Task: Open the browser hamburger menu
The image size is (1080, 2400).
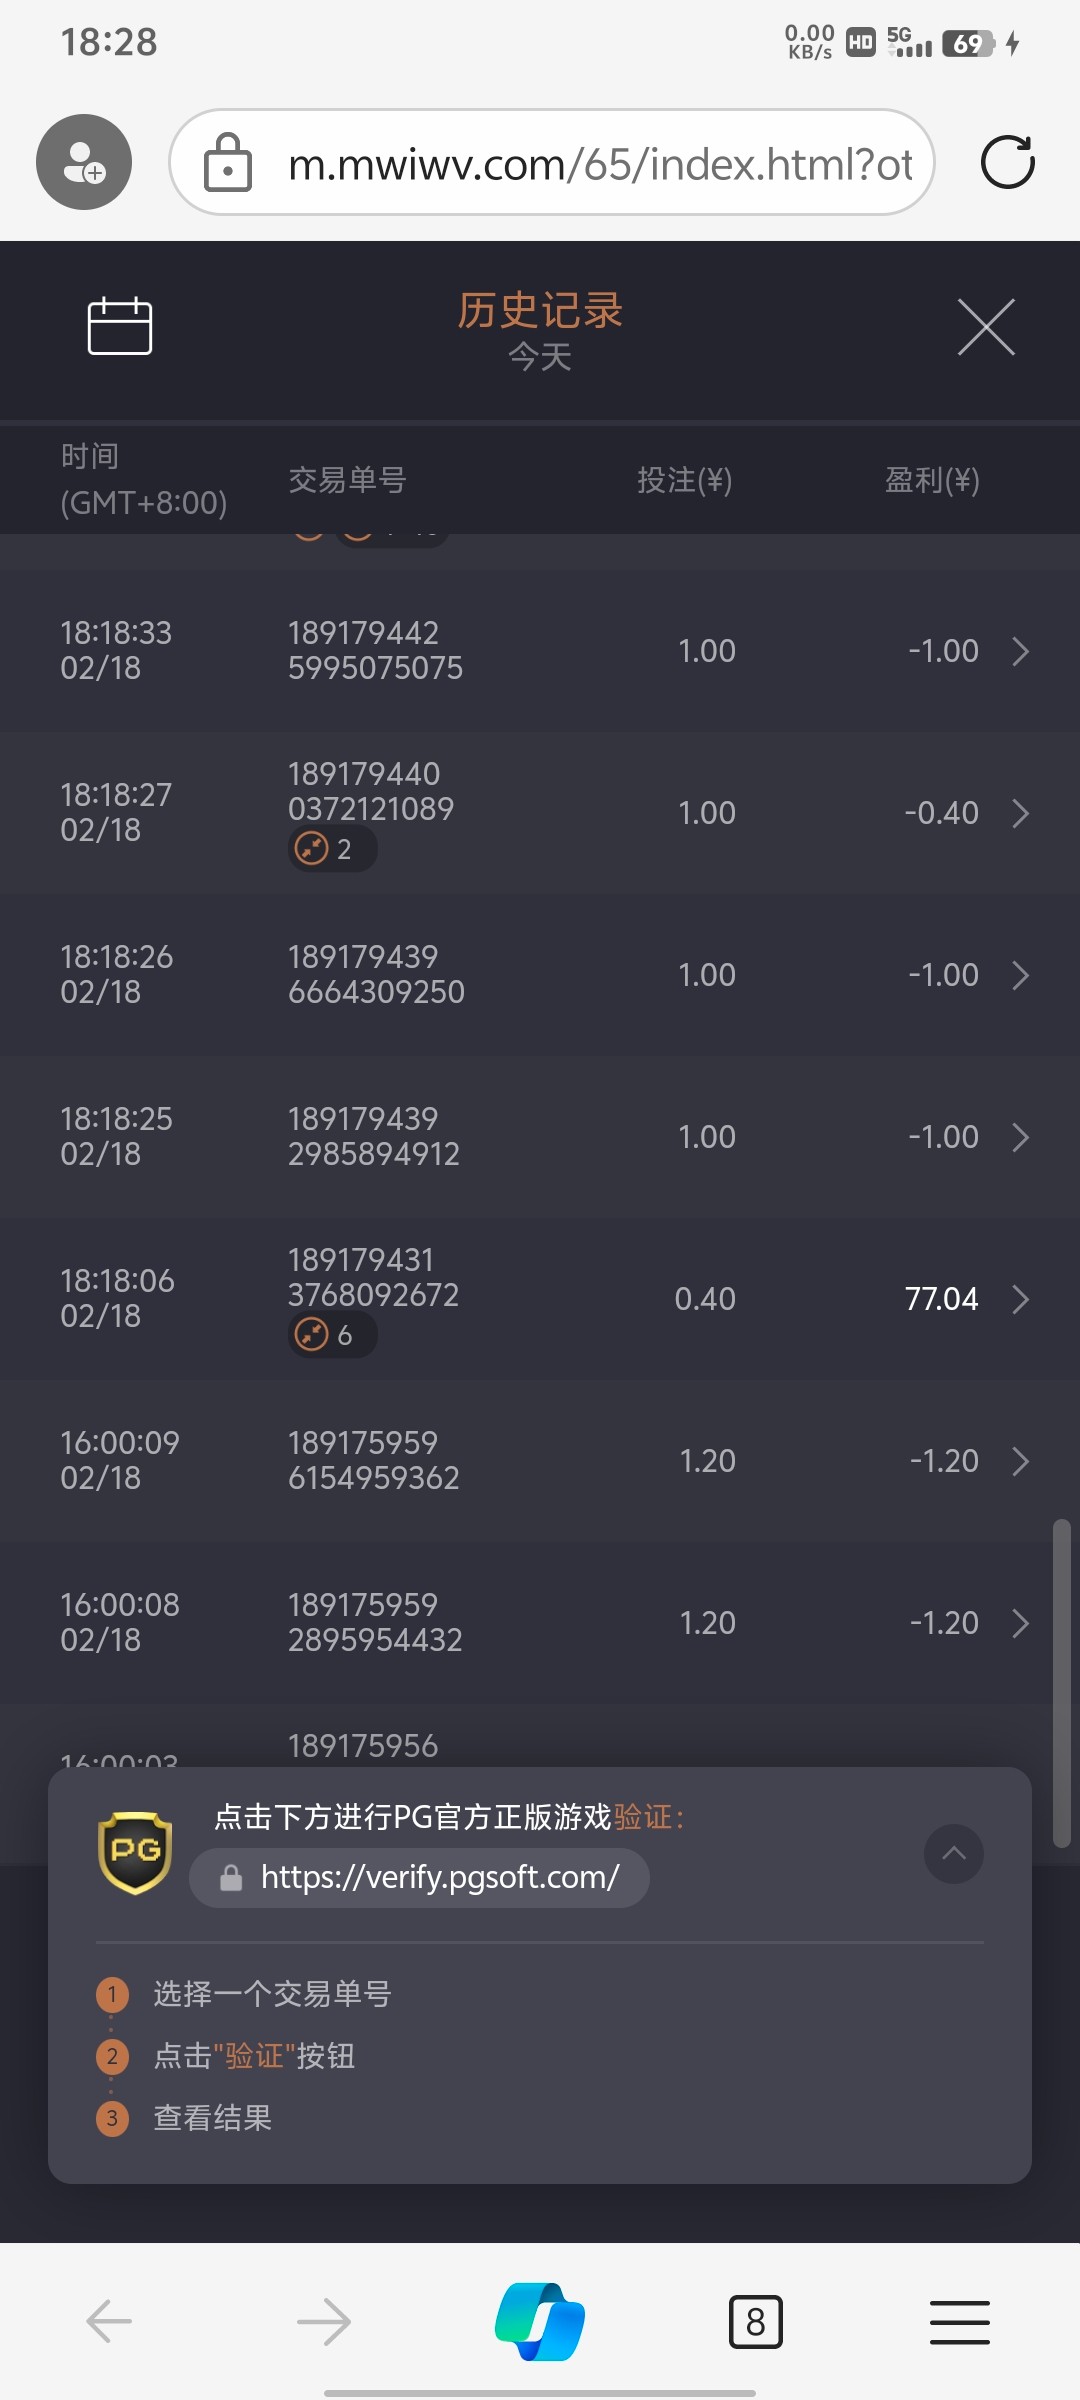Action: 959,2321
